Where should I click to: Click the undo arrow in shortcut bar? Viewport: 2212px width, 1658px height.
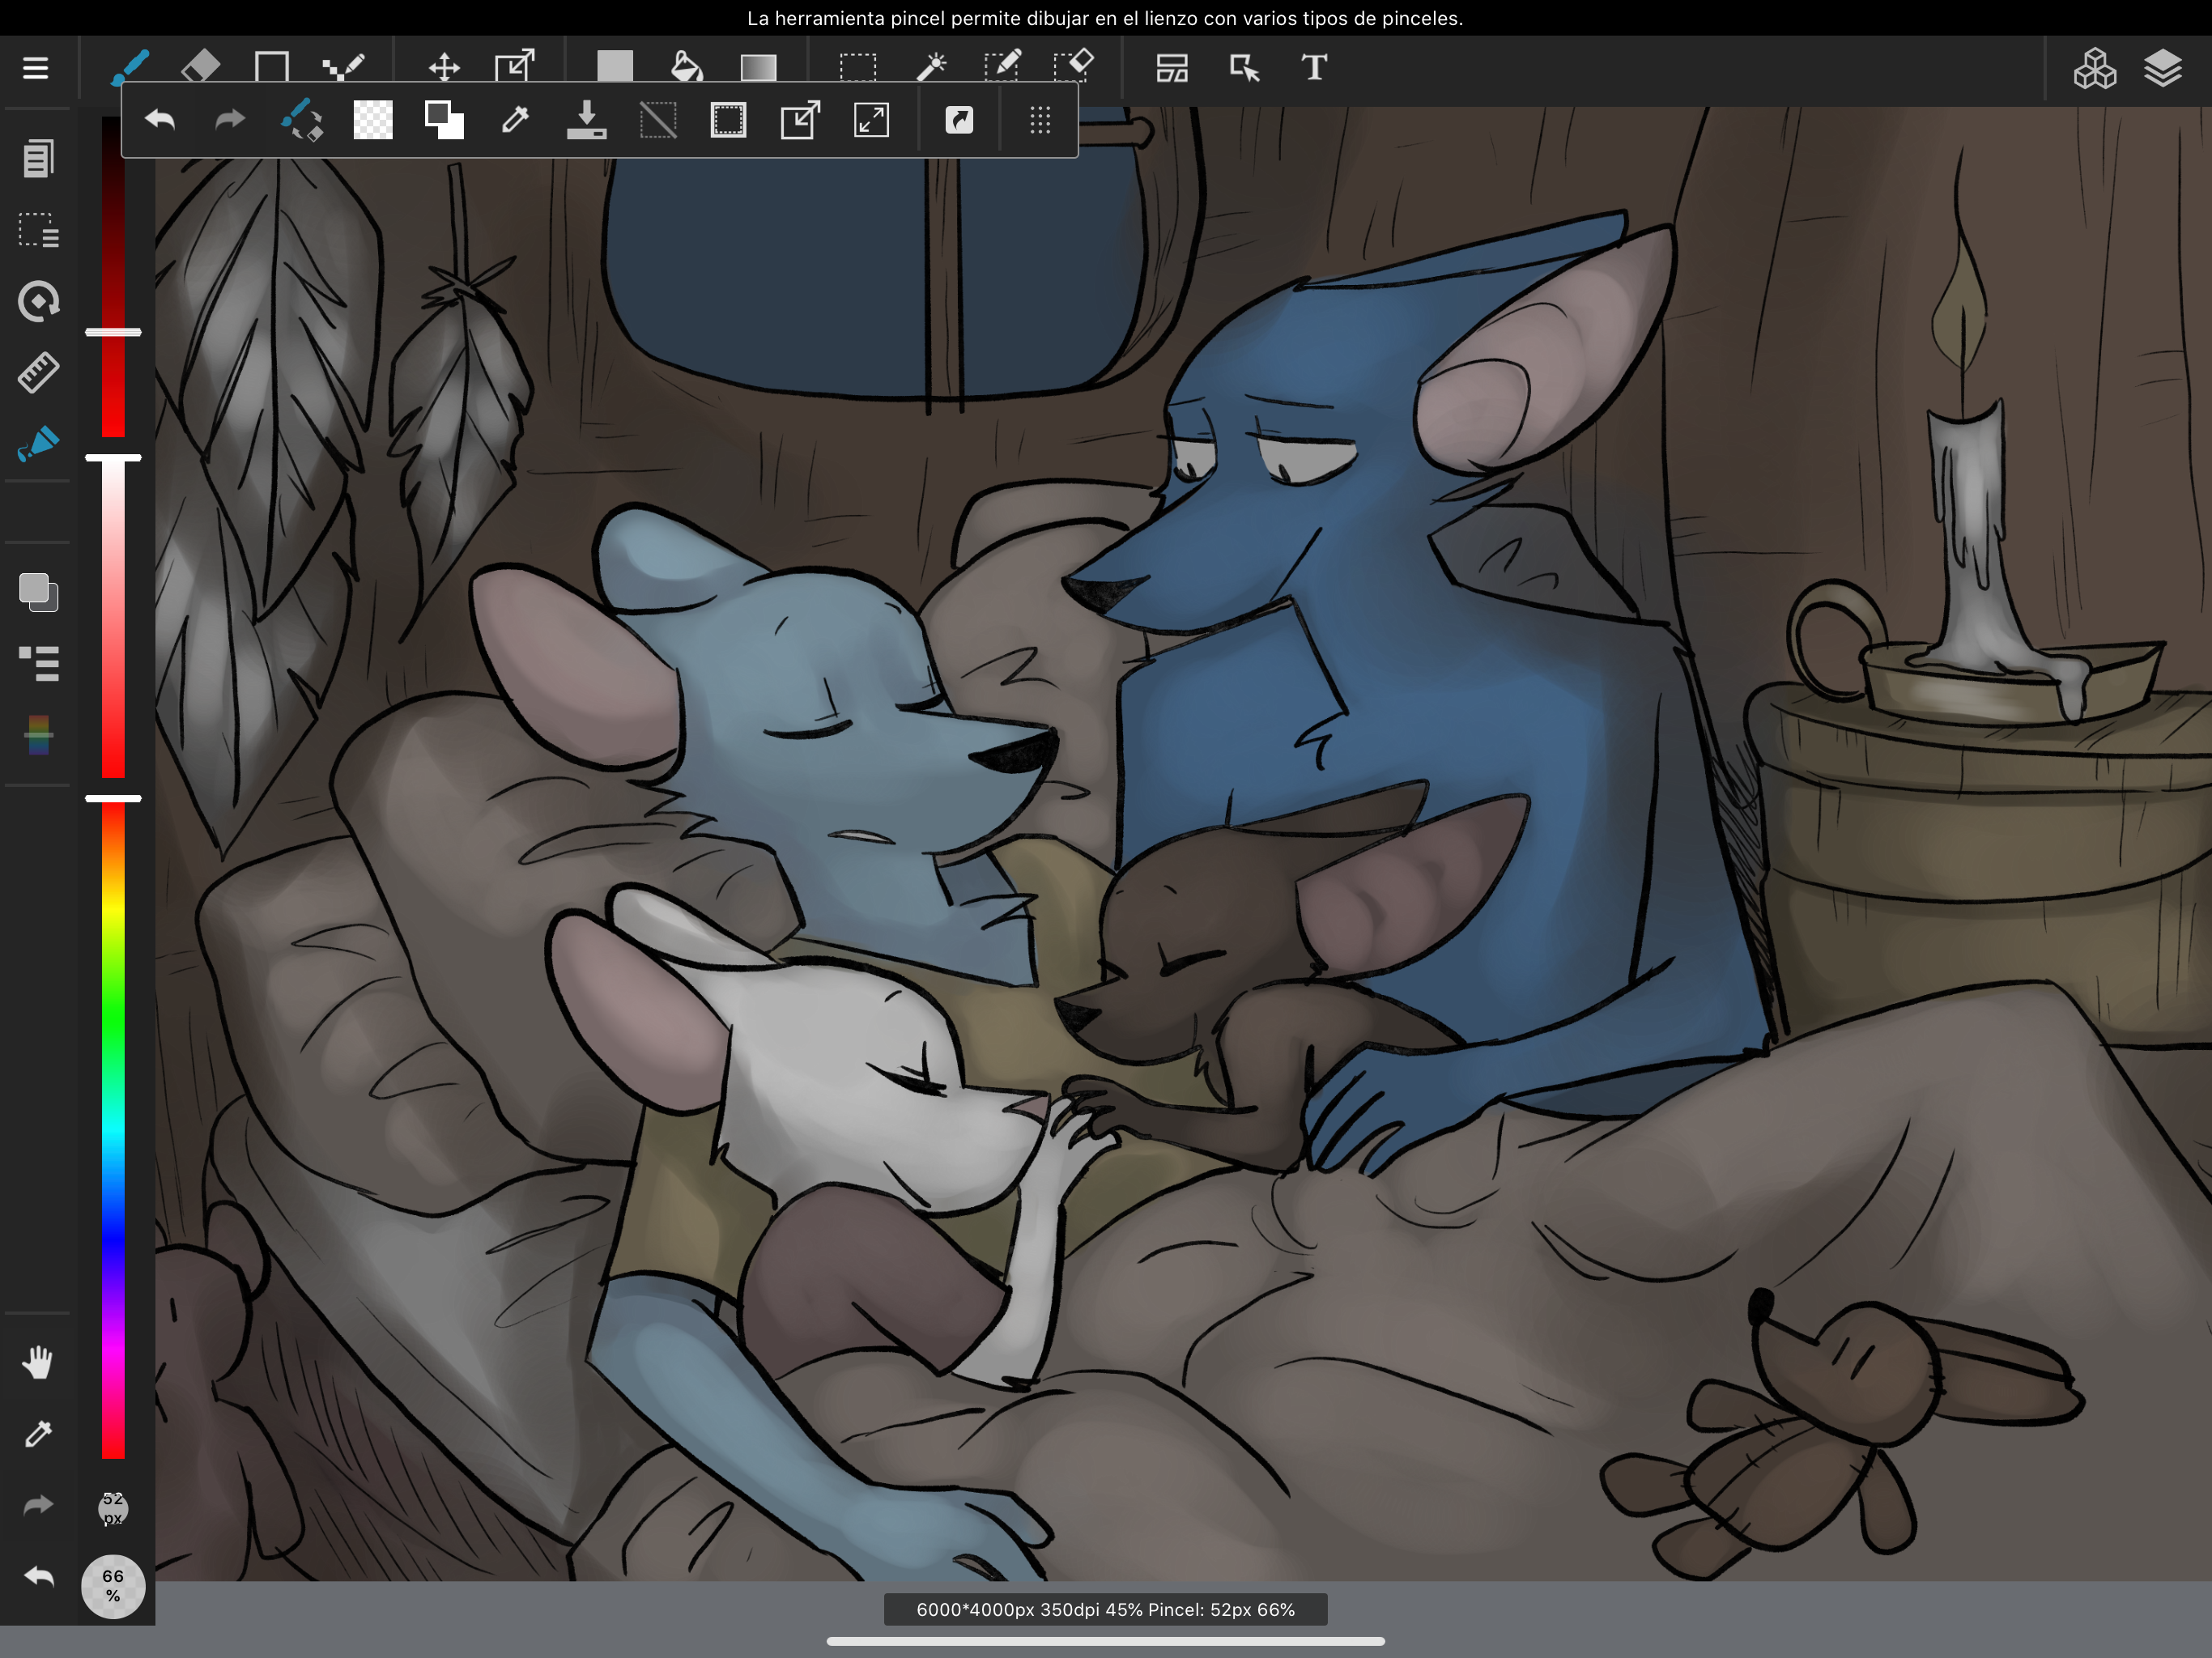click(x=160, y=121)
